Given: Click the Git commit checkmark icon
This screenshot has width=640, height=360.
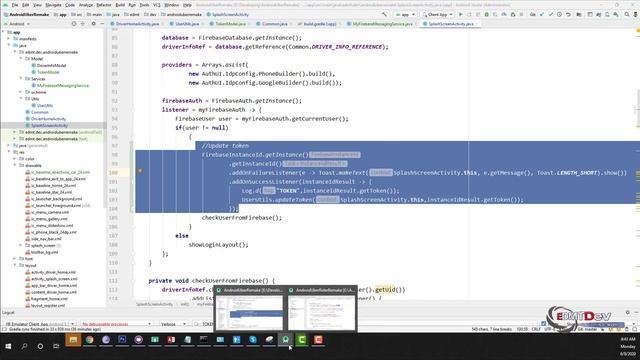Looking at the screenshot, I should [551, 14].
